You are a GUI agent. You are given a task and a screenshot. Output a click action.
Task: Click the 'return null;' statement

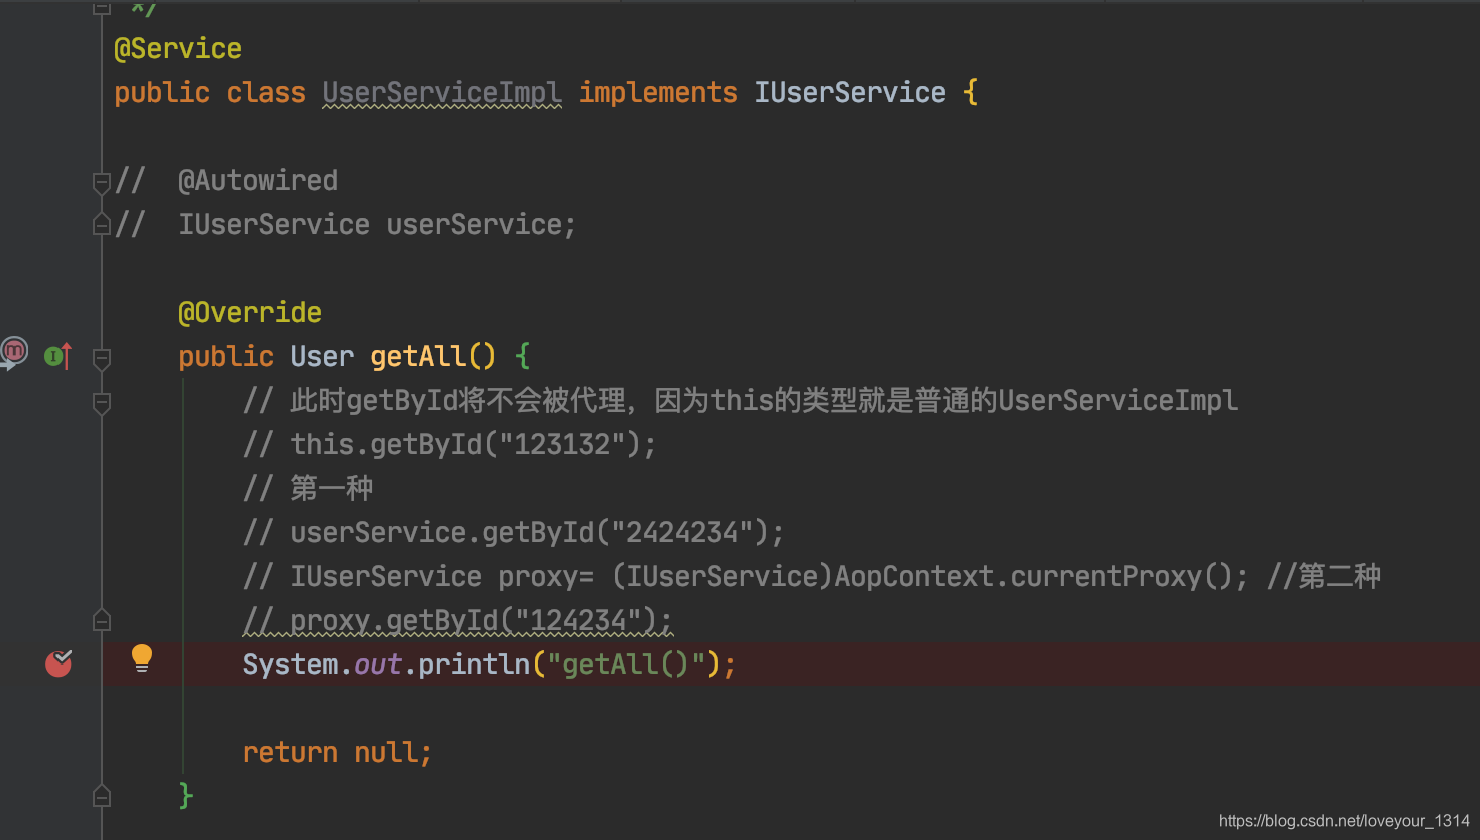click(x=337, y=752)
